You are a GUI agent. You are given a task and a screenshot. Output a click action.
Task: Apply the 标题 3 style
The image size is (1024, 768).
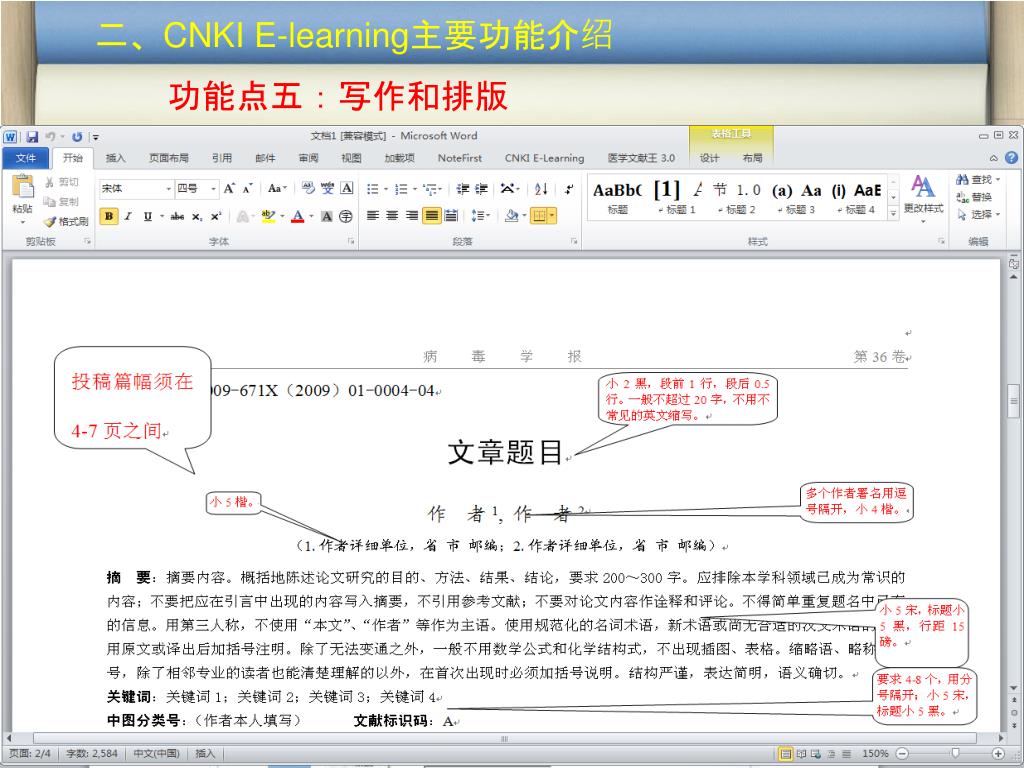point(796,198)
